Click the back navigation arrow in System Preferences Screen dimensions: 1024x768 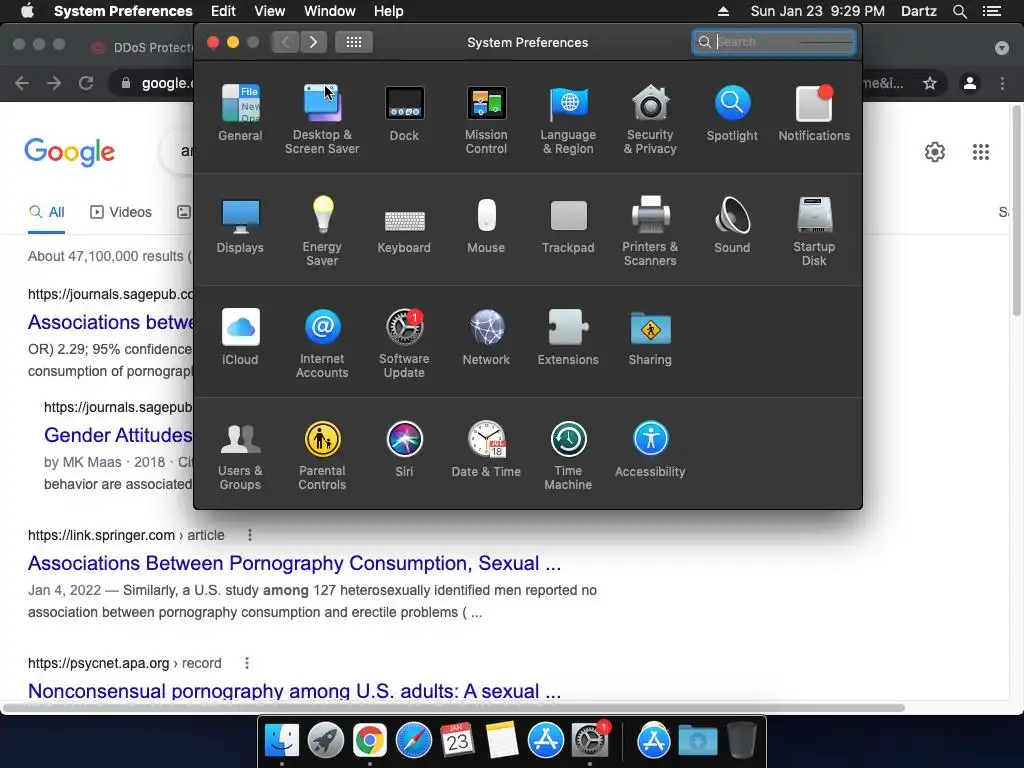285,42
